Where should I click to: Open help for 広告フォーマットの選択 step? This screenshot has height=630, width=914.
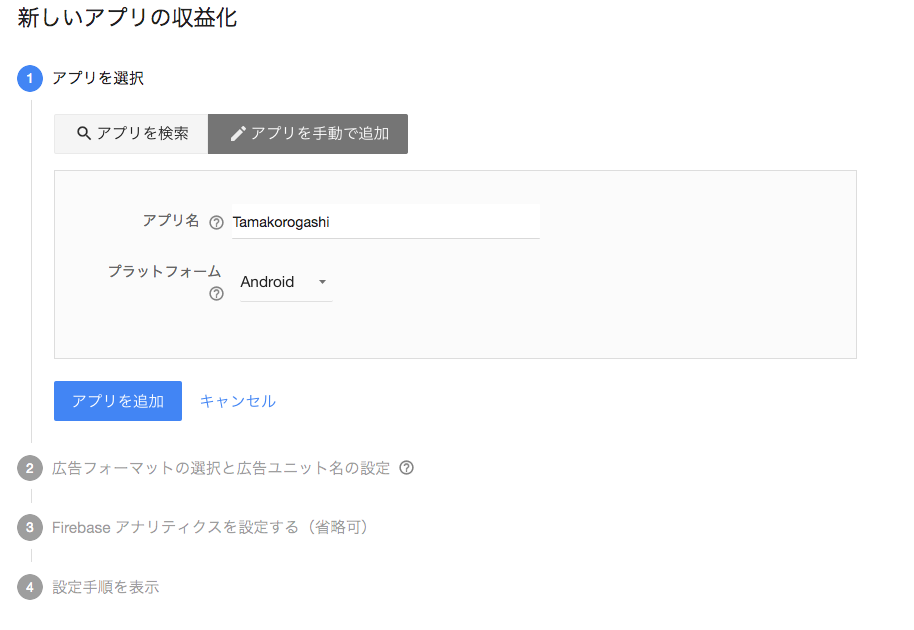(x=406, y=468)
